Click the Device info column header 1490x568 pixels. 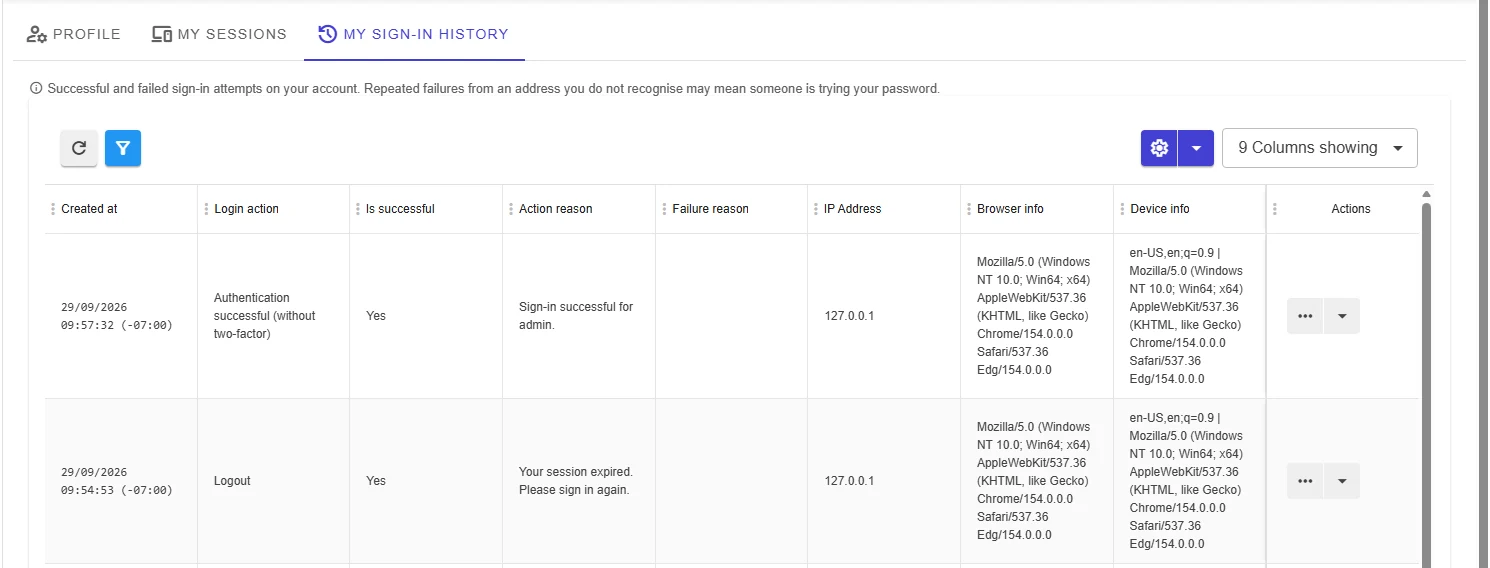[x=1160, y=209]
